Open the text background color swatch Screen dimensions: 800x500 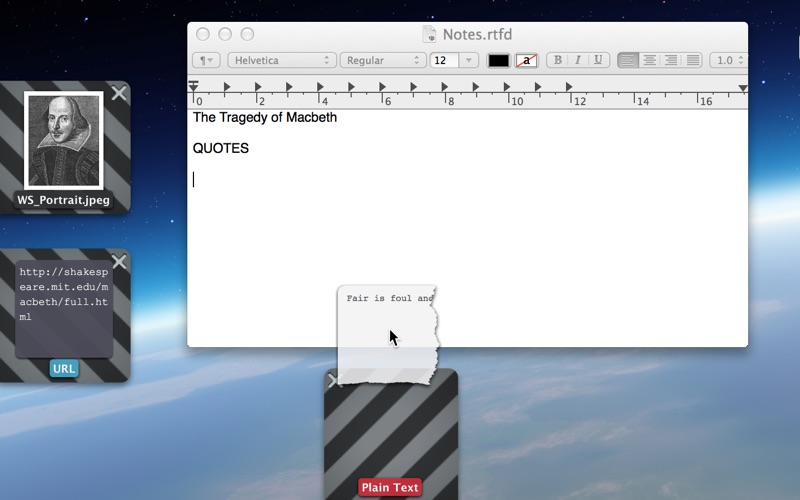(x=526, y=60)
